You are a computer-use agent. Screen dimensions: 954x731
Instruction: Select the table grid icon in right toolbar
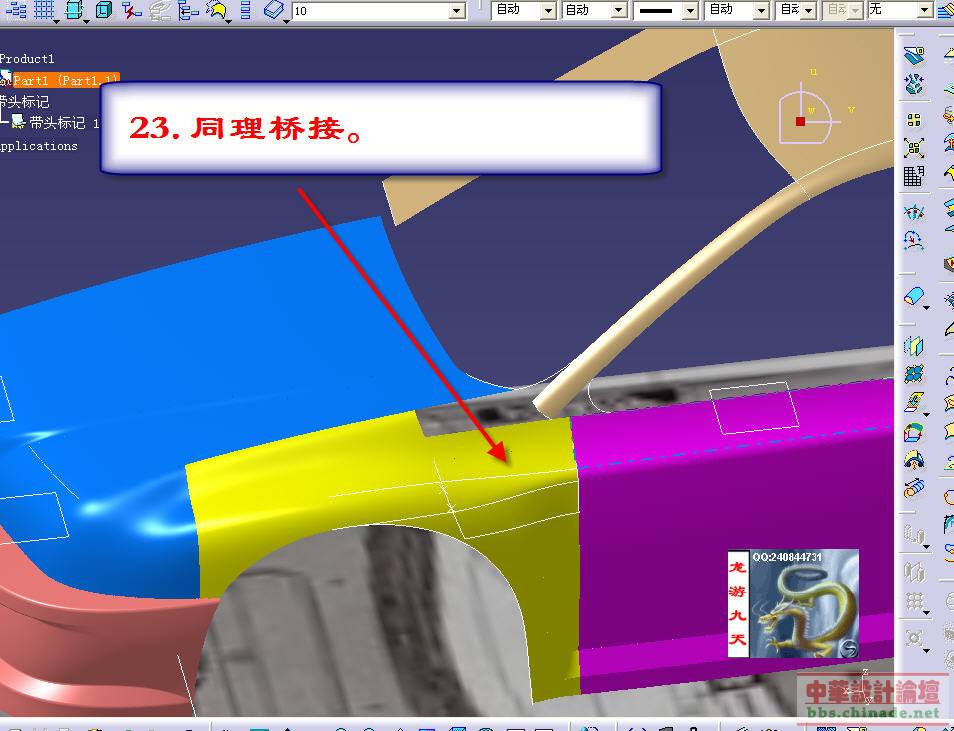click(913, 177)
